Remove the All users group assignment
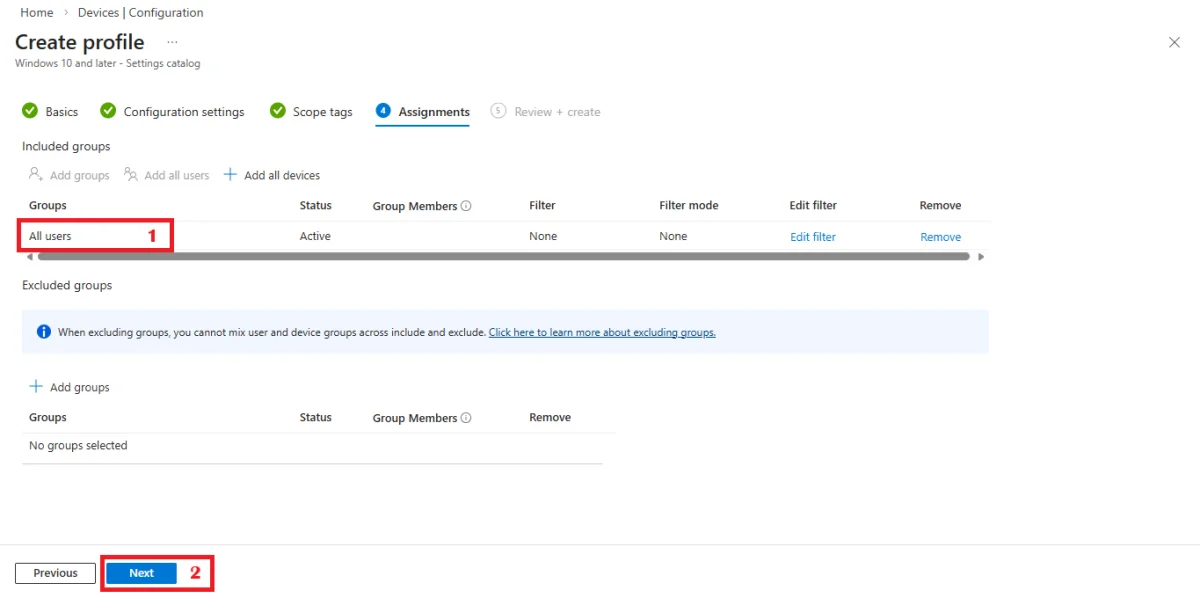 [x=940, y=237]
